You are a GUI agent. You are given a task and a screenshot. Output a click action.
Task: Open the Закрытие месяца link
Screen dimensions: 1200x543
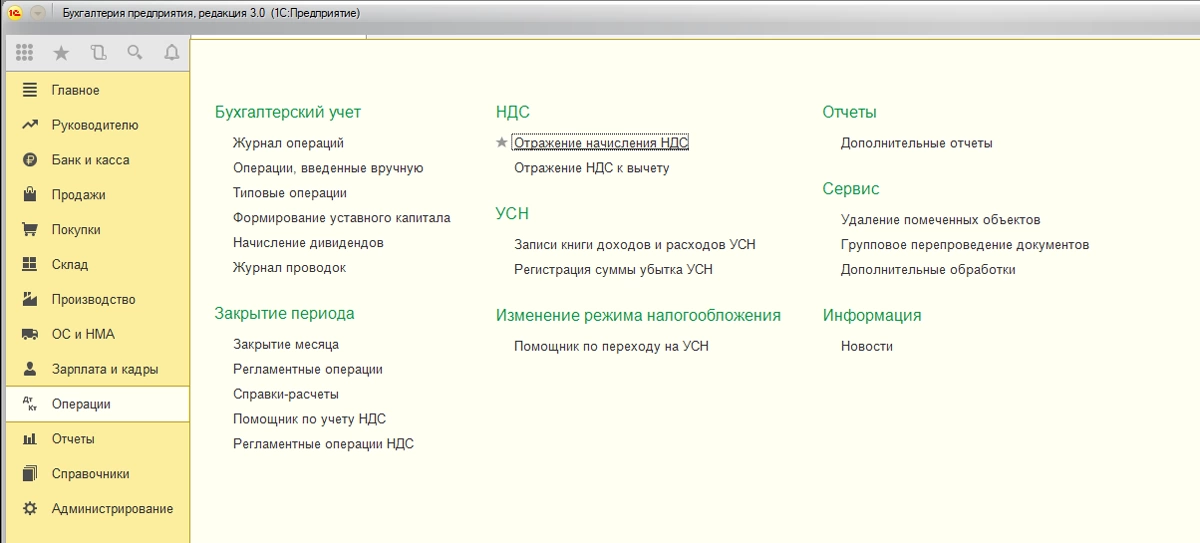(x=286, y=344)
